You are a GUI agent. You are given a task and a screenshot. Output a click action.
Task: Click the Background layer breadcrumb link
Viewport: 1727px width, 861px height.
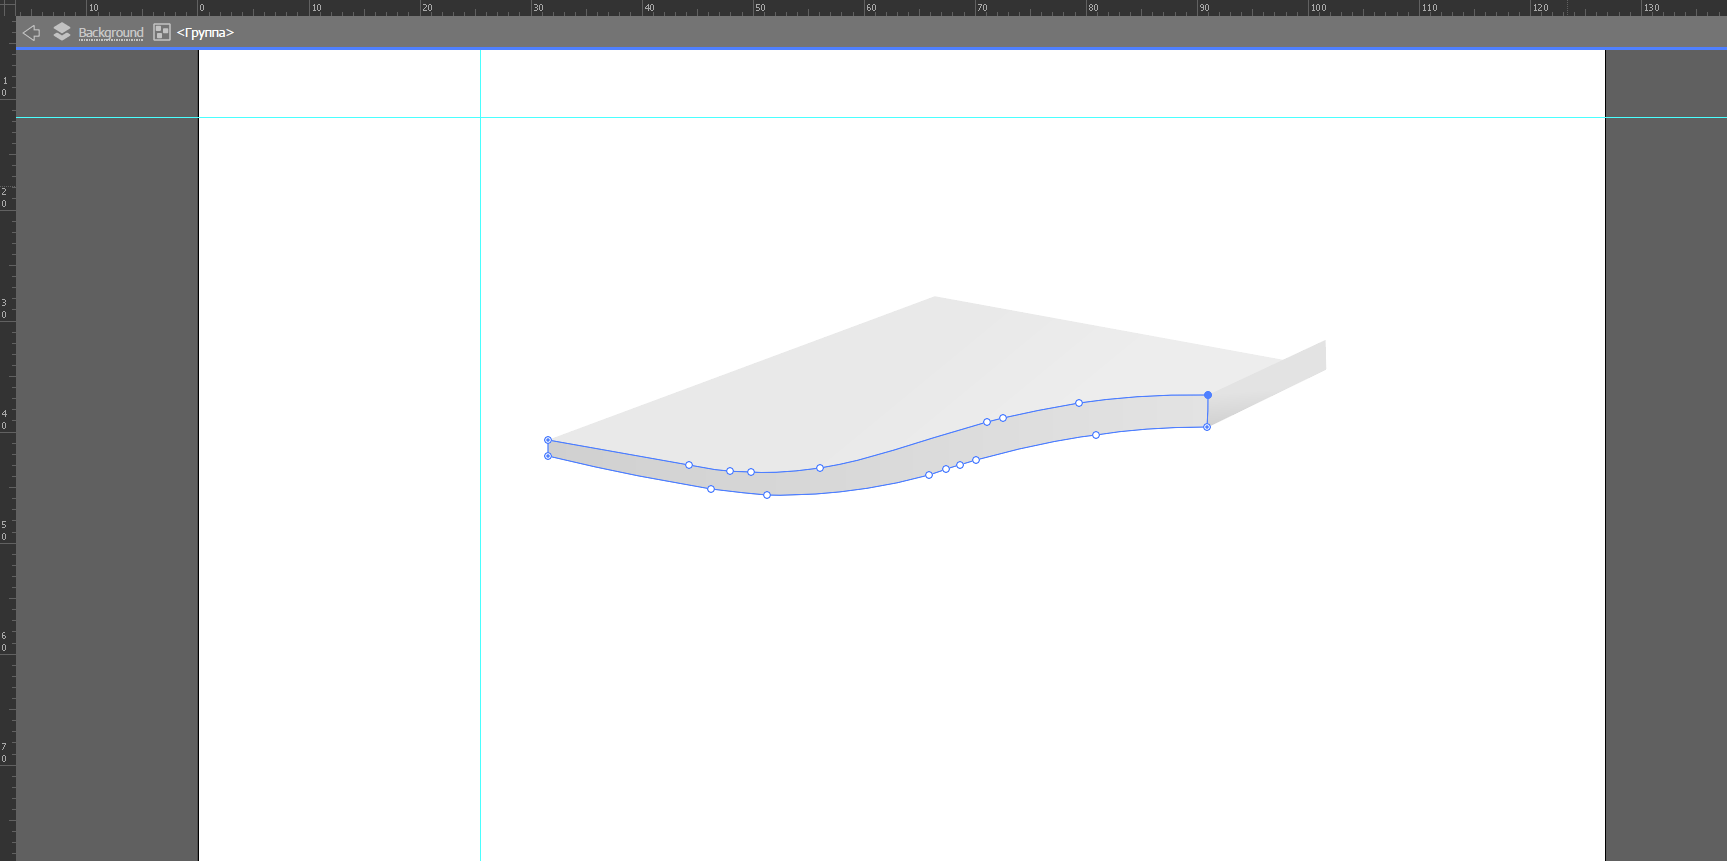coord(111,33)
